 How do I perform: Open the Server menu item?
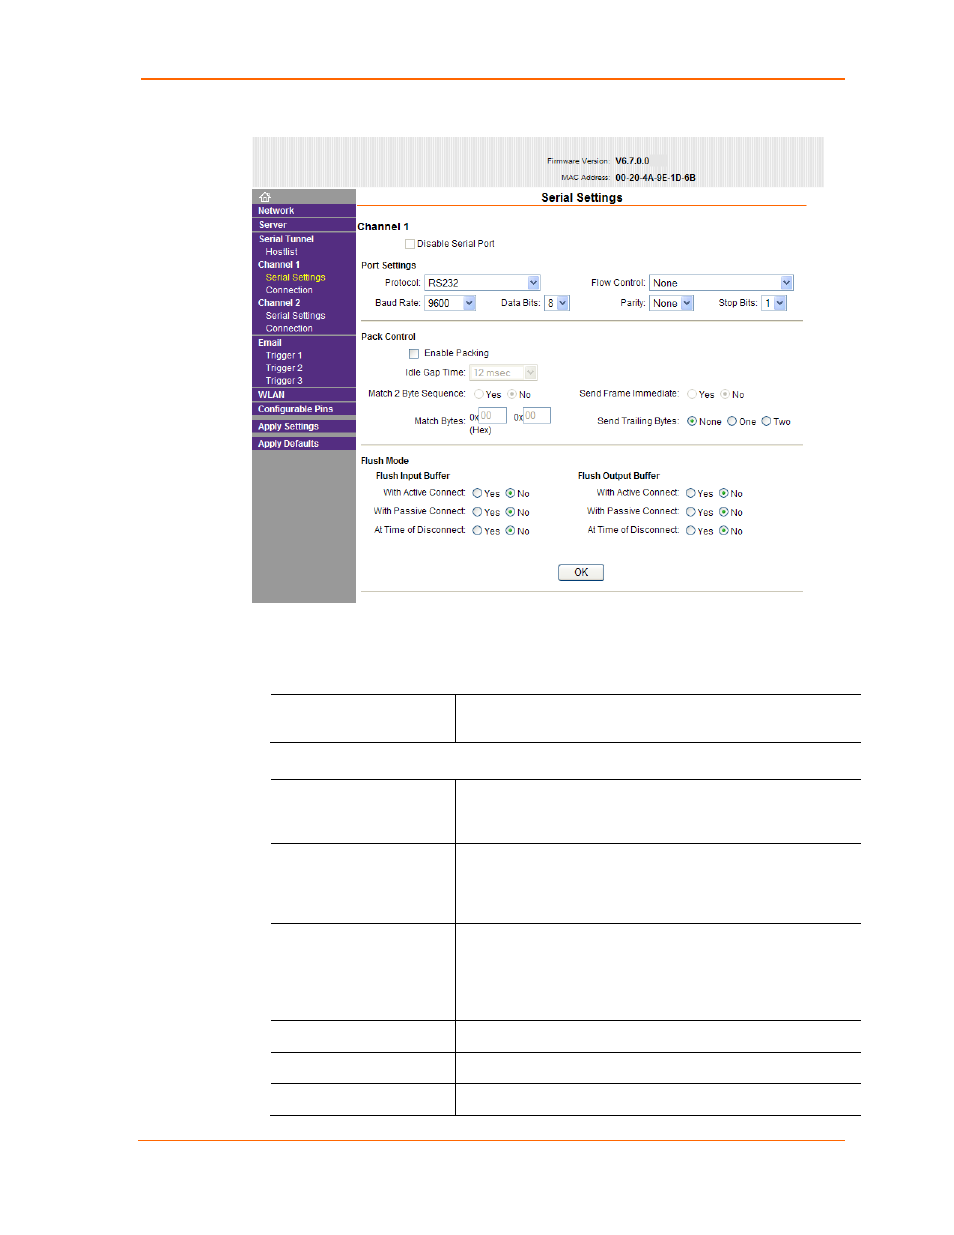point(272,225)
